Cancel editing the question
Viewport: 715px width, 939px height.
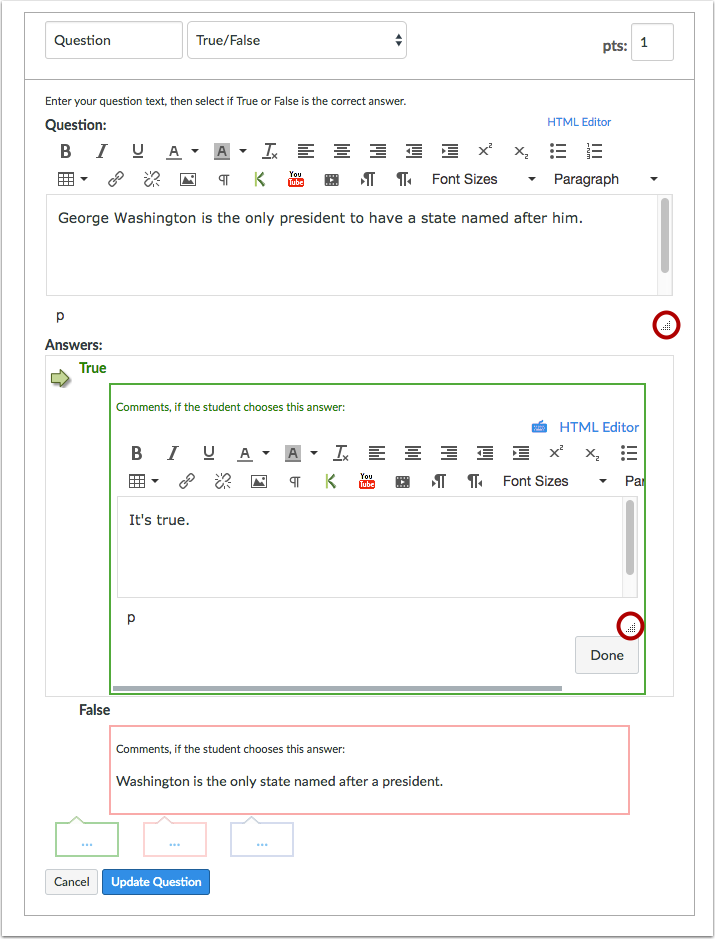coord(71,882)
